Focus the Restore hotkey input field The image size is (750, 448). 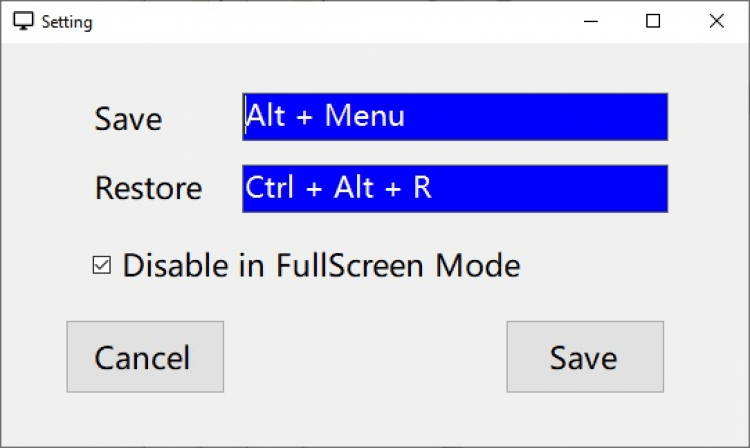pos(455,189)
